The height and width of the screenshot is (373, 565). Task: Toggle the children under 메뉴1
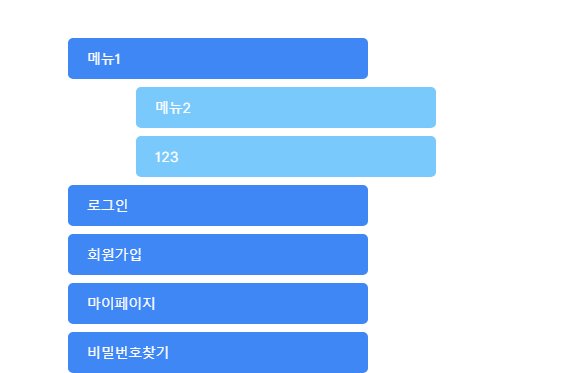tap(218, 58)
